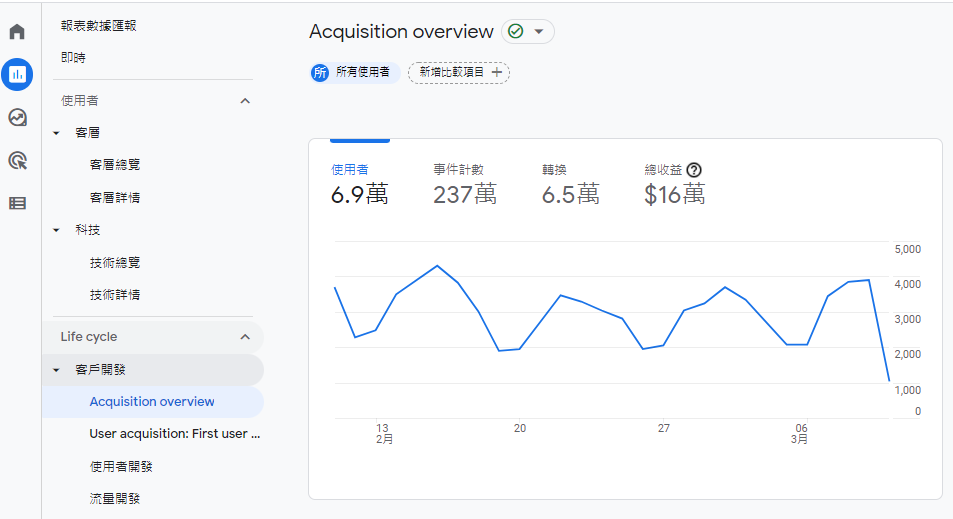Select Acquisition overview in the sidebar
Viewport: 953px width, 519px height.
point(152,402)
